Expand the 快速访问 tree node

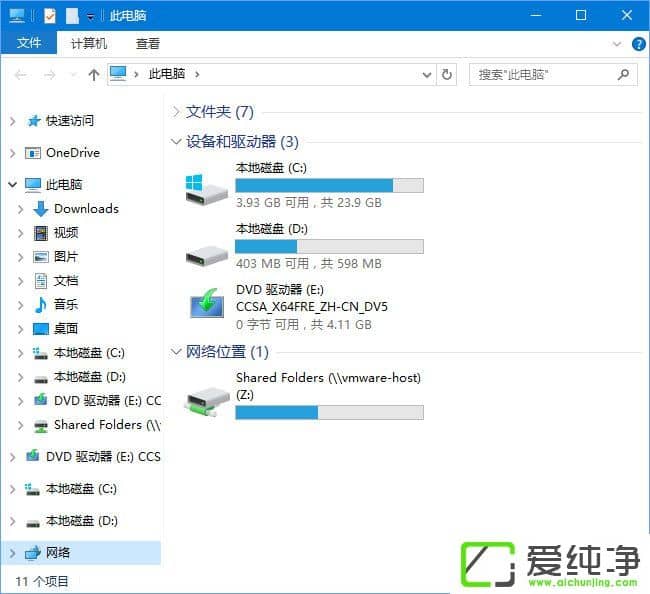[13, 121]
